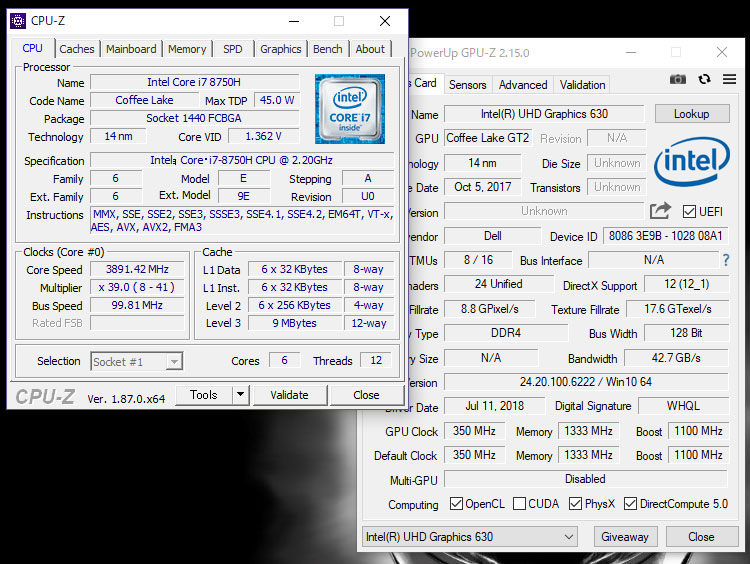
Task: Click the DirectX Support value 12 (12_1)
Action: [x=686, y=284]
